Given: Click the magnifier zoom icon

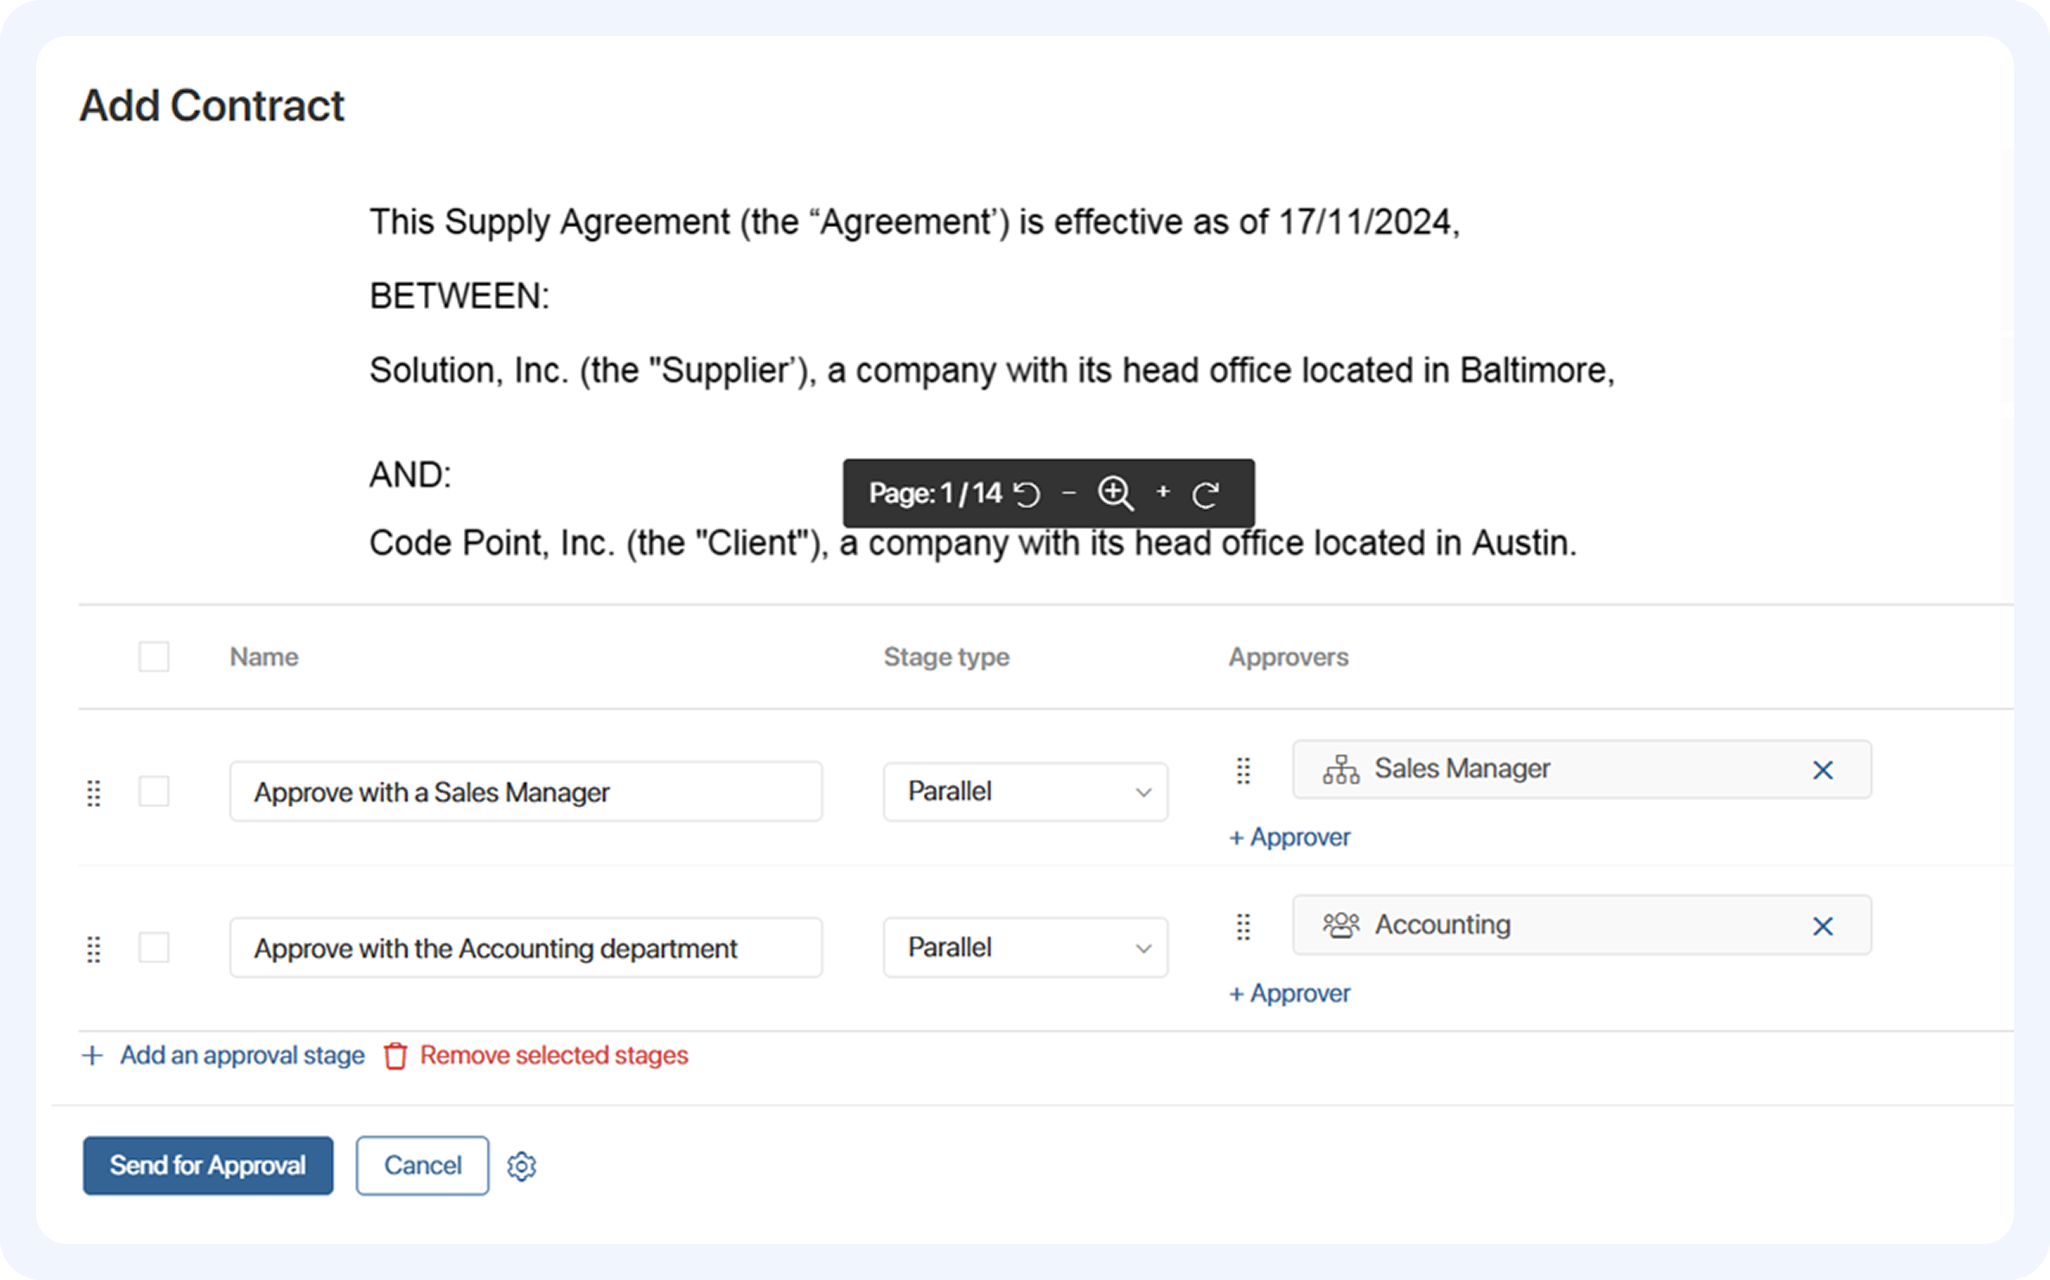Looking at the screenshot, I should pos(1115,493).
